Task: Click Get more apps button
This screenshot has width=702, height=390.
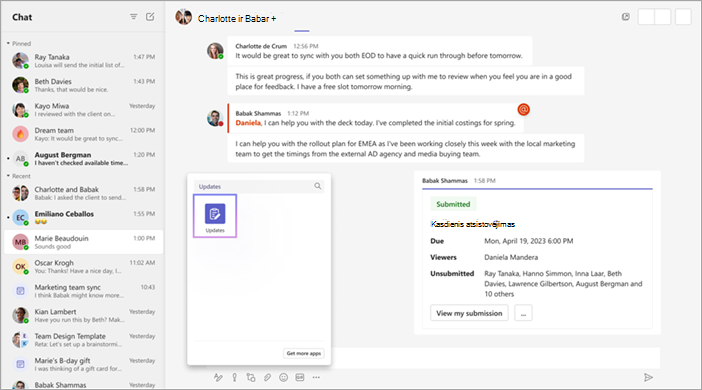Action: 304,353
